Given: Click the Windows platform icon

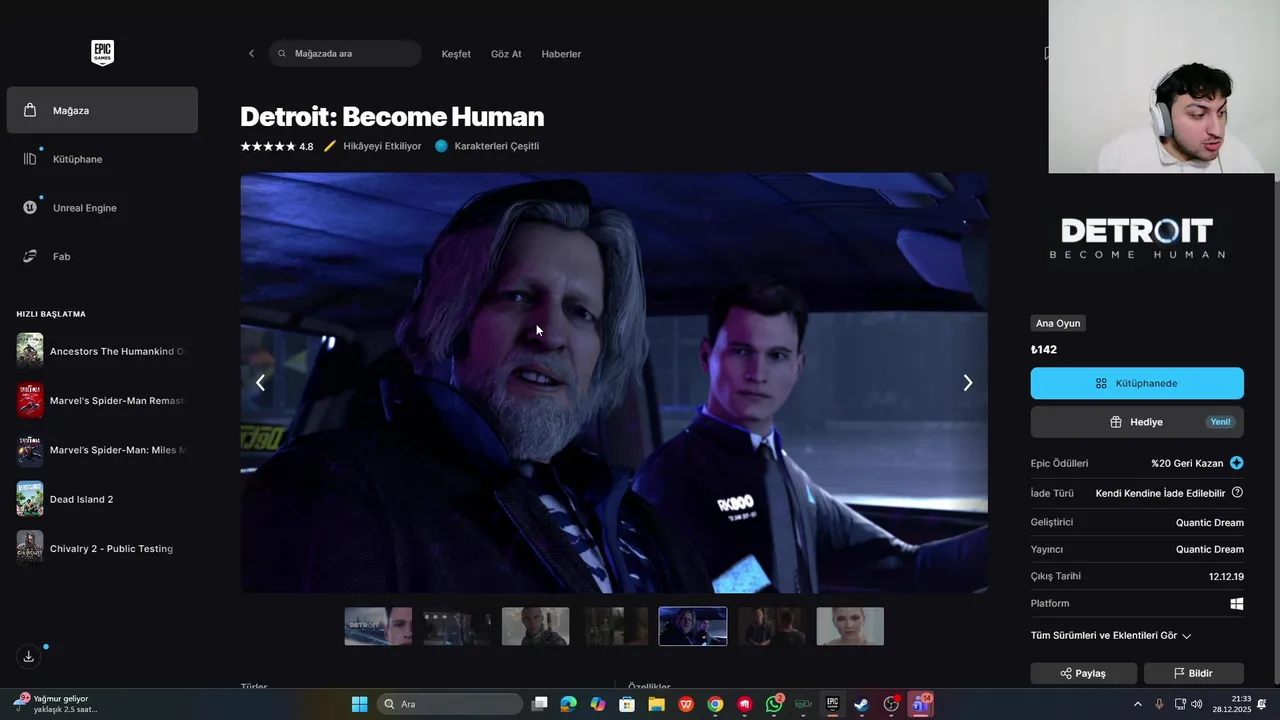Looking at the screenshot, I should click(1237, 604).
